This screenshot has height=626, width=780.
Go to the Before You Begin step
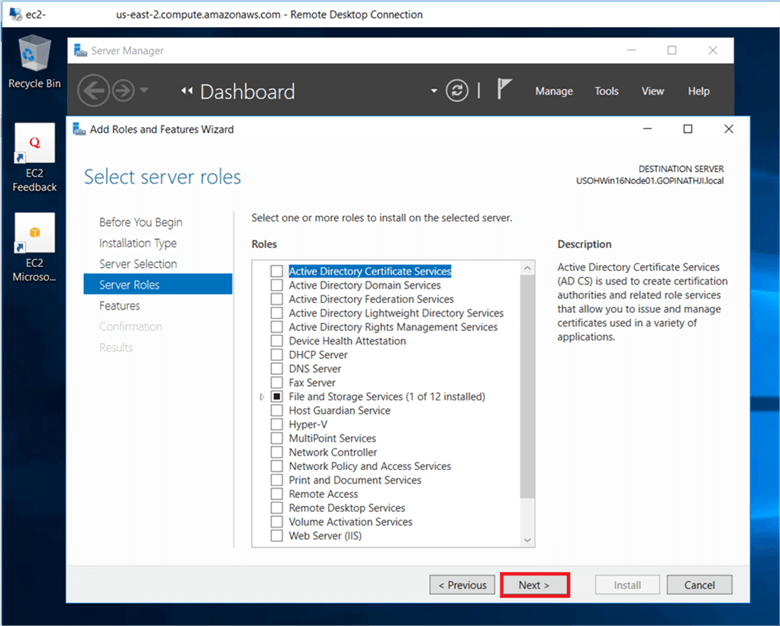point(141,222)
